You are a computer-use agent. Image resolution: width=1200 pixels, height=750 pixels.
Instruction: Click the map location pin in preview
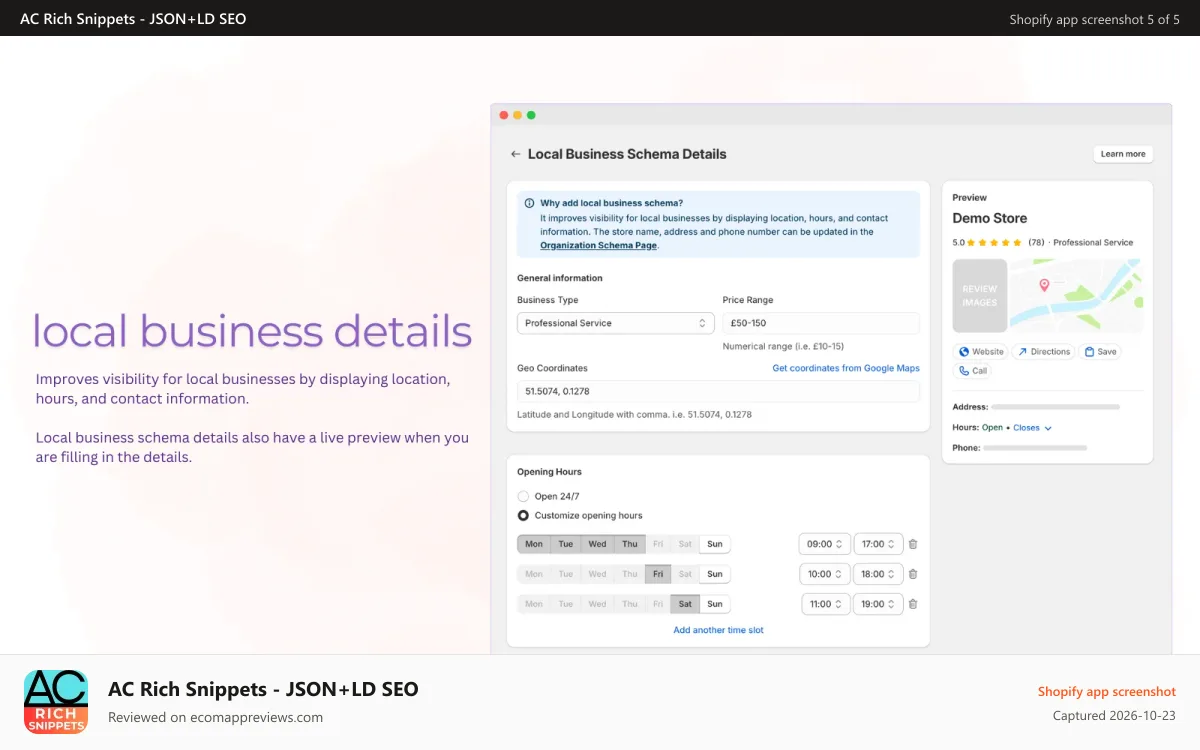(x=1044, y=285)
